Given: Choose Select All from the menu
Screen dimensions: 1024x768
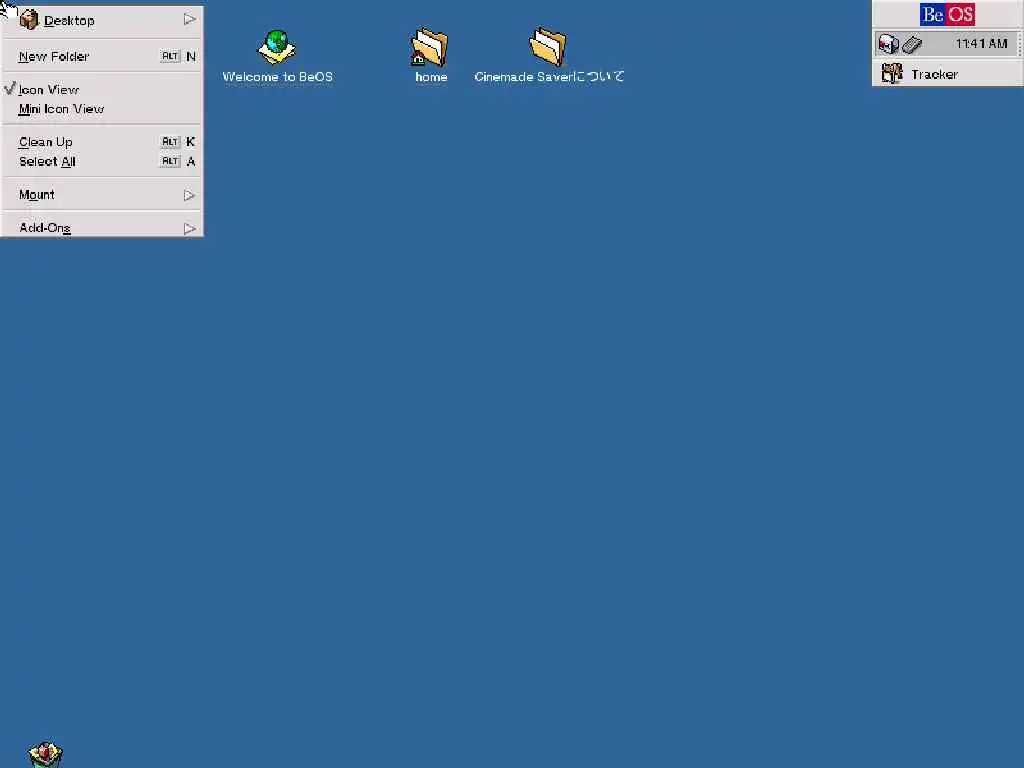Looking at the screenshot, I should pyautogui.click(x=102, y=161).
